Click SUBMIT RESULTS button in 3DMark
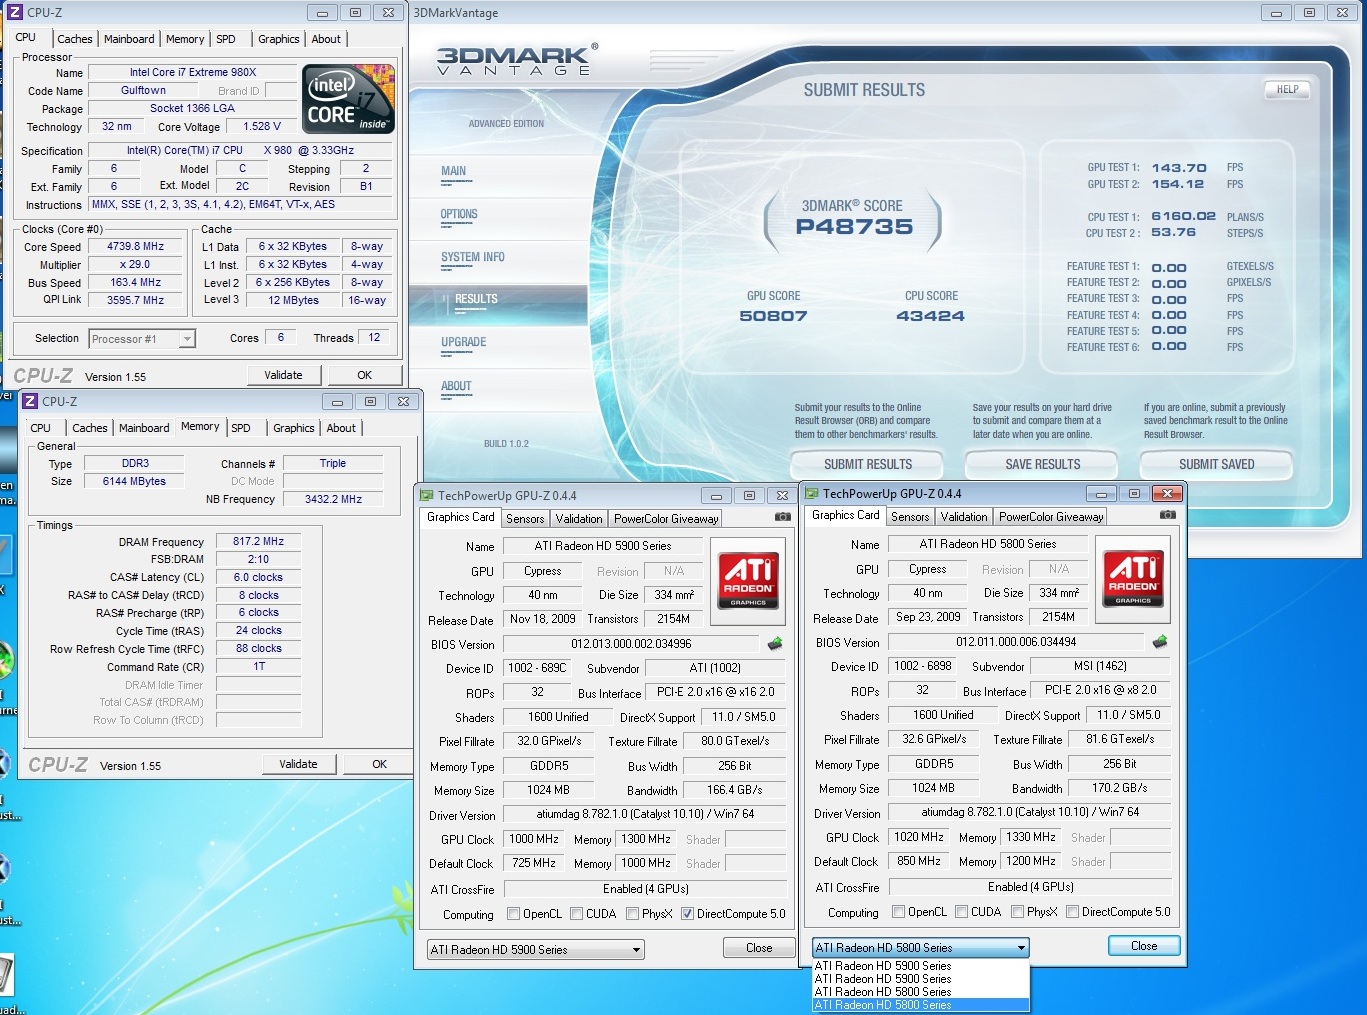 click(x=868, y=464)
